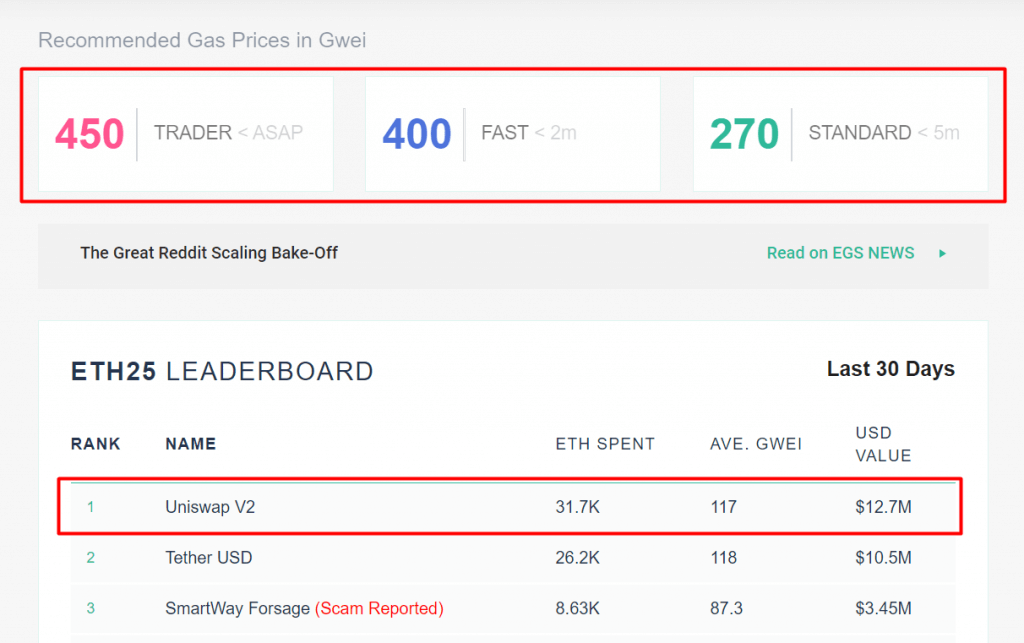Expand the Tether USD row details
Screen dimensions: 1024x643
point(208,558)
